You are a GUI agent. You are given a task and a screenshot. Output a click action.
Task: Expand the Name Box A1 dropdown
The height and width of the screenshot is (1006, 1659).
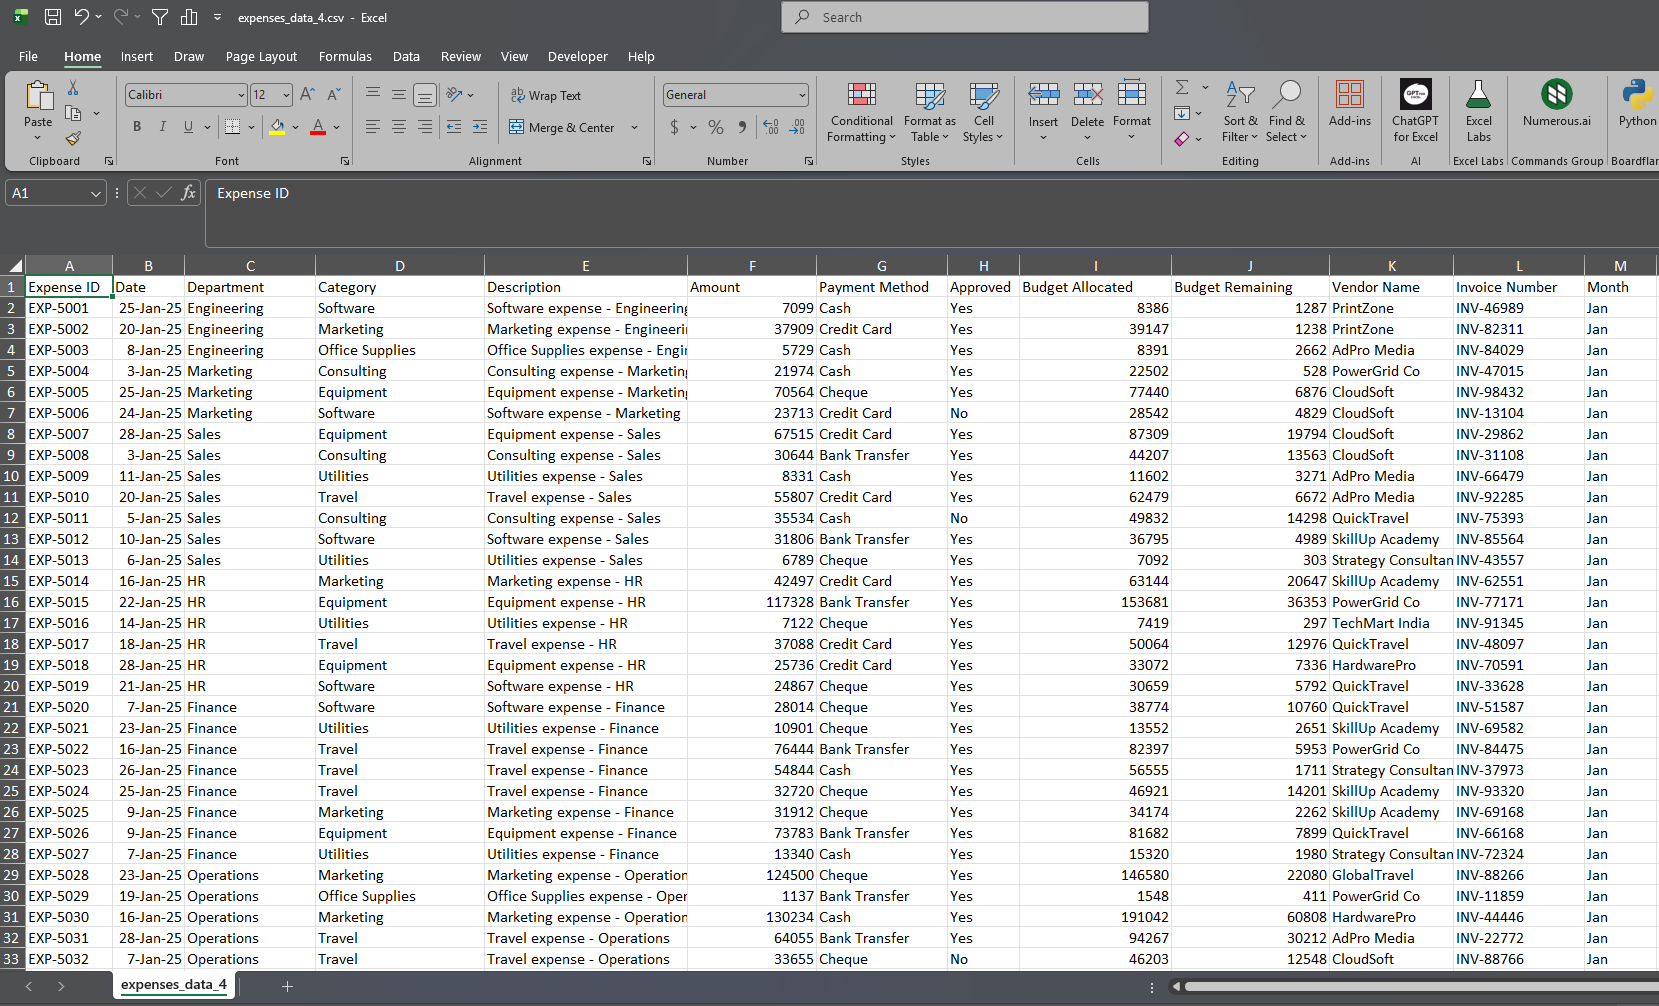(95, 193)
